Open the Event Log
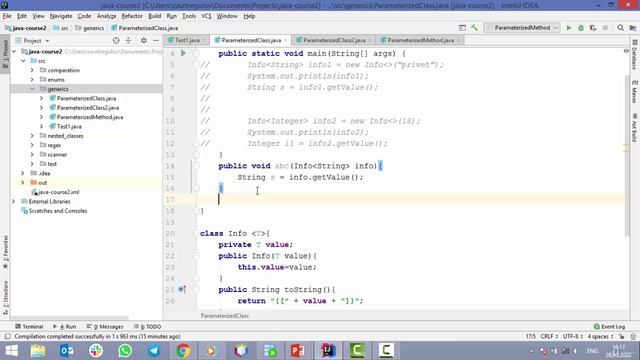The width and height of the screenshot is (640, 360). 609,327
